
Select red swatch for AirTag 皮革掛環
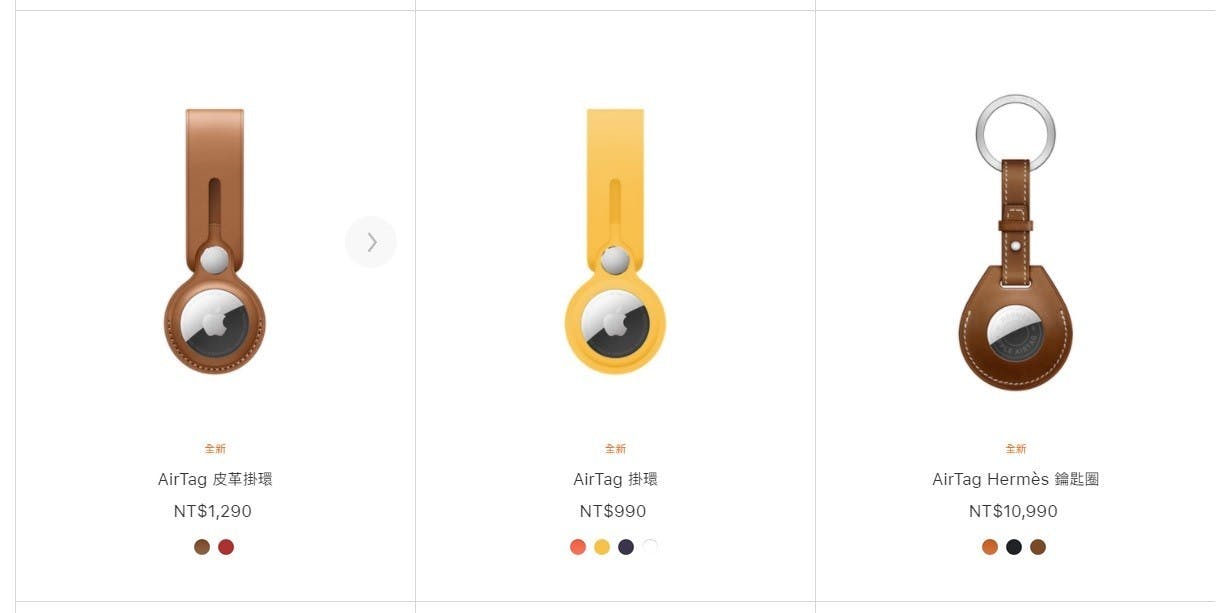click(226, 547)
